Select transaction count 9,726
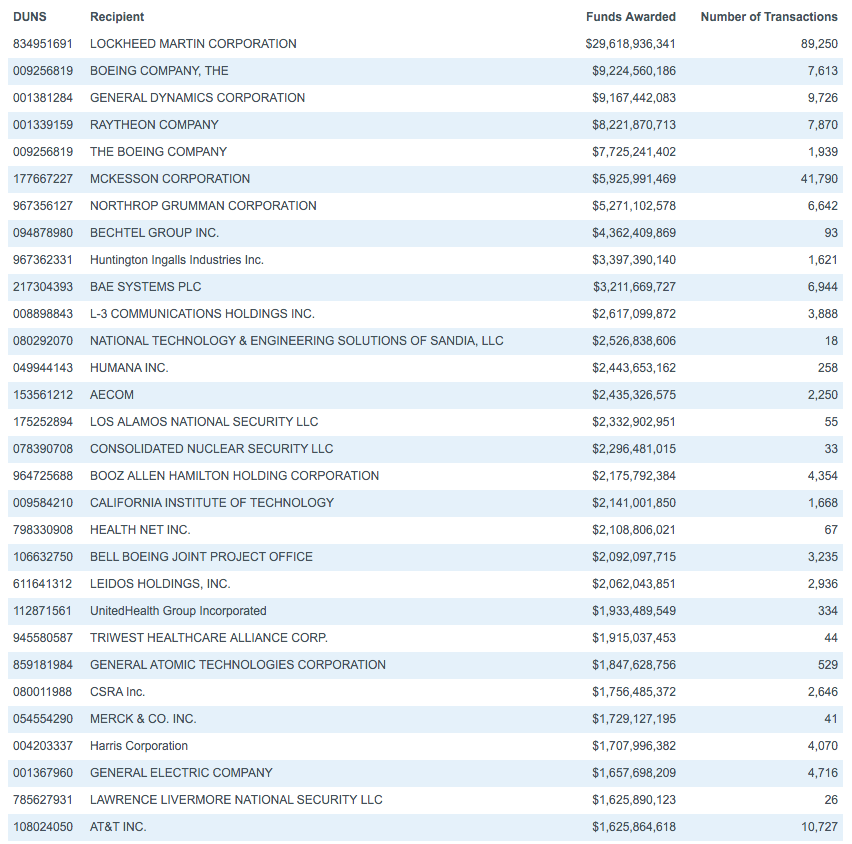The image size is (852, 844). point(822,98)
